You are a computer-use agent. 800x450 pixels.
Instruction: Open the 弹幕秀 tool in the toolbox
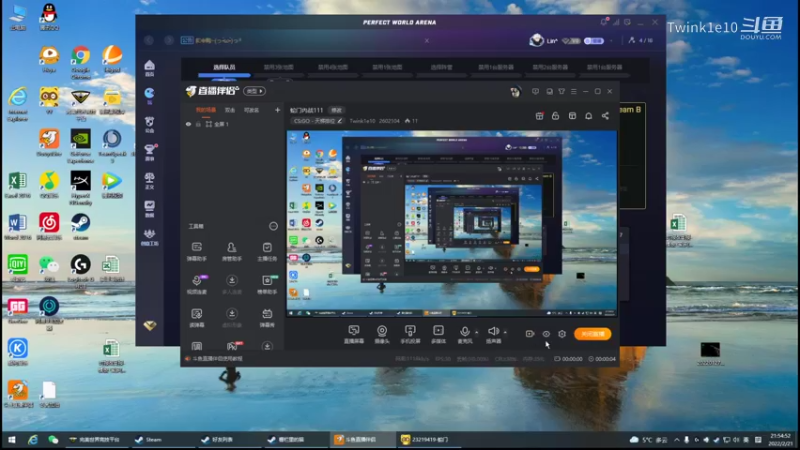click(x=267, y=317)
